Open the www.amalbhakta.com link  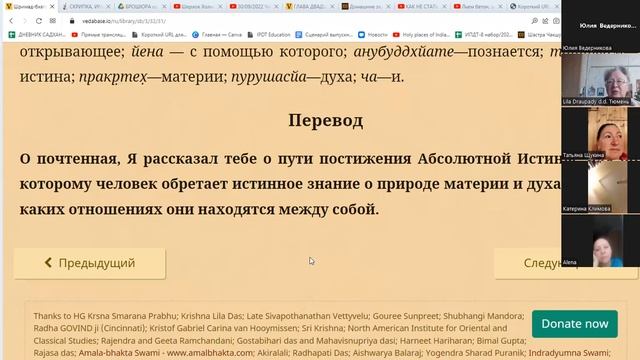(210, 353)
